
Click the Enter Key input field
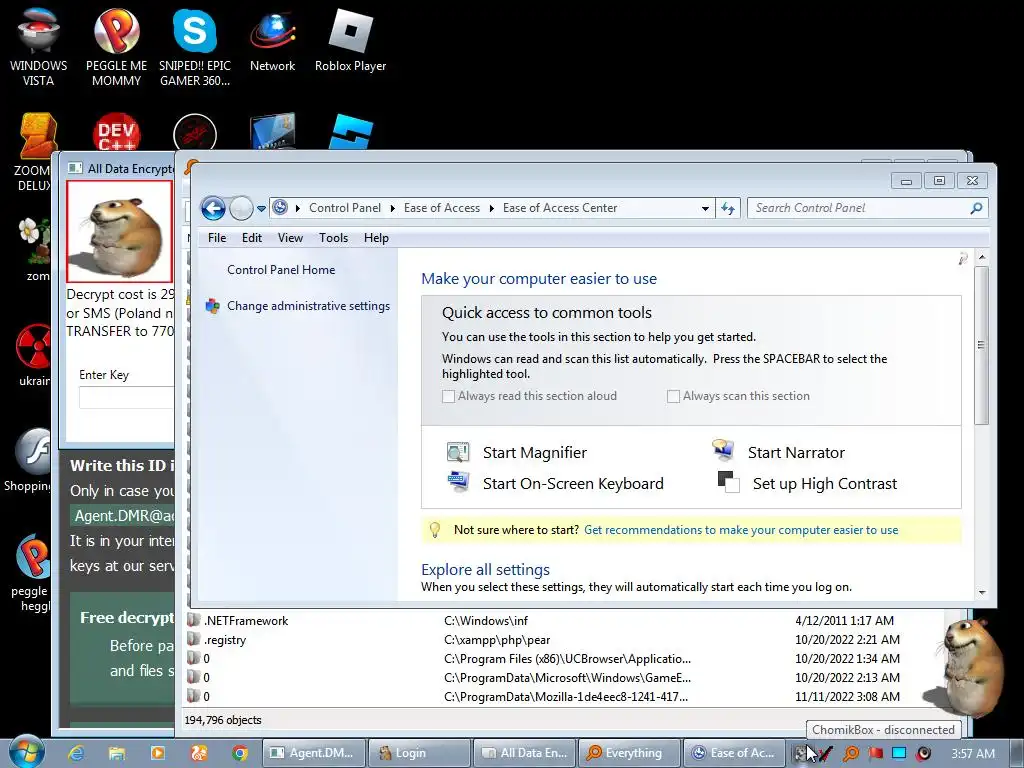(x=127, y=397)
